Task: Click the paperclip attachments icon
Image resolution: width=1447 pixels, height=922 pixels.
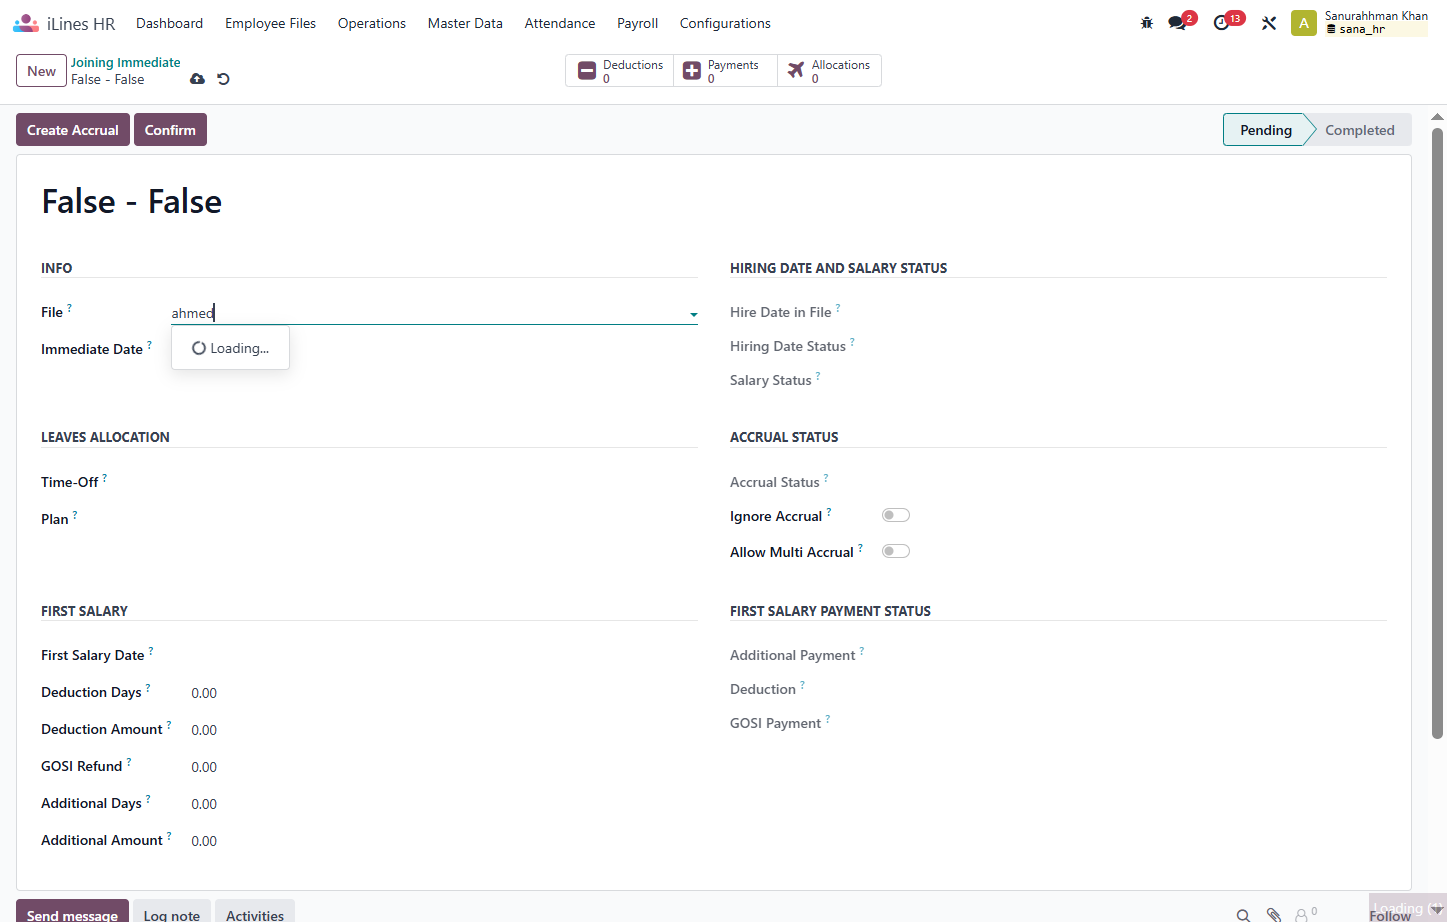Action: (x=1274, y=915)
